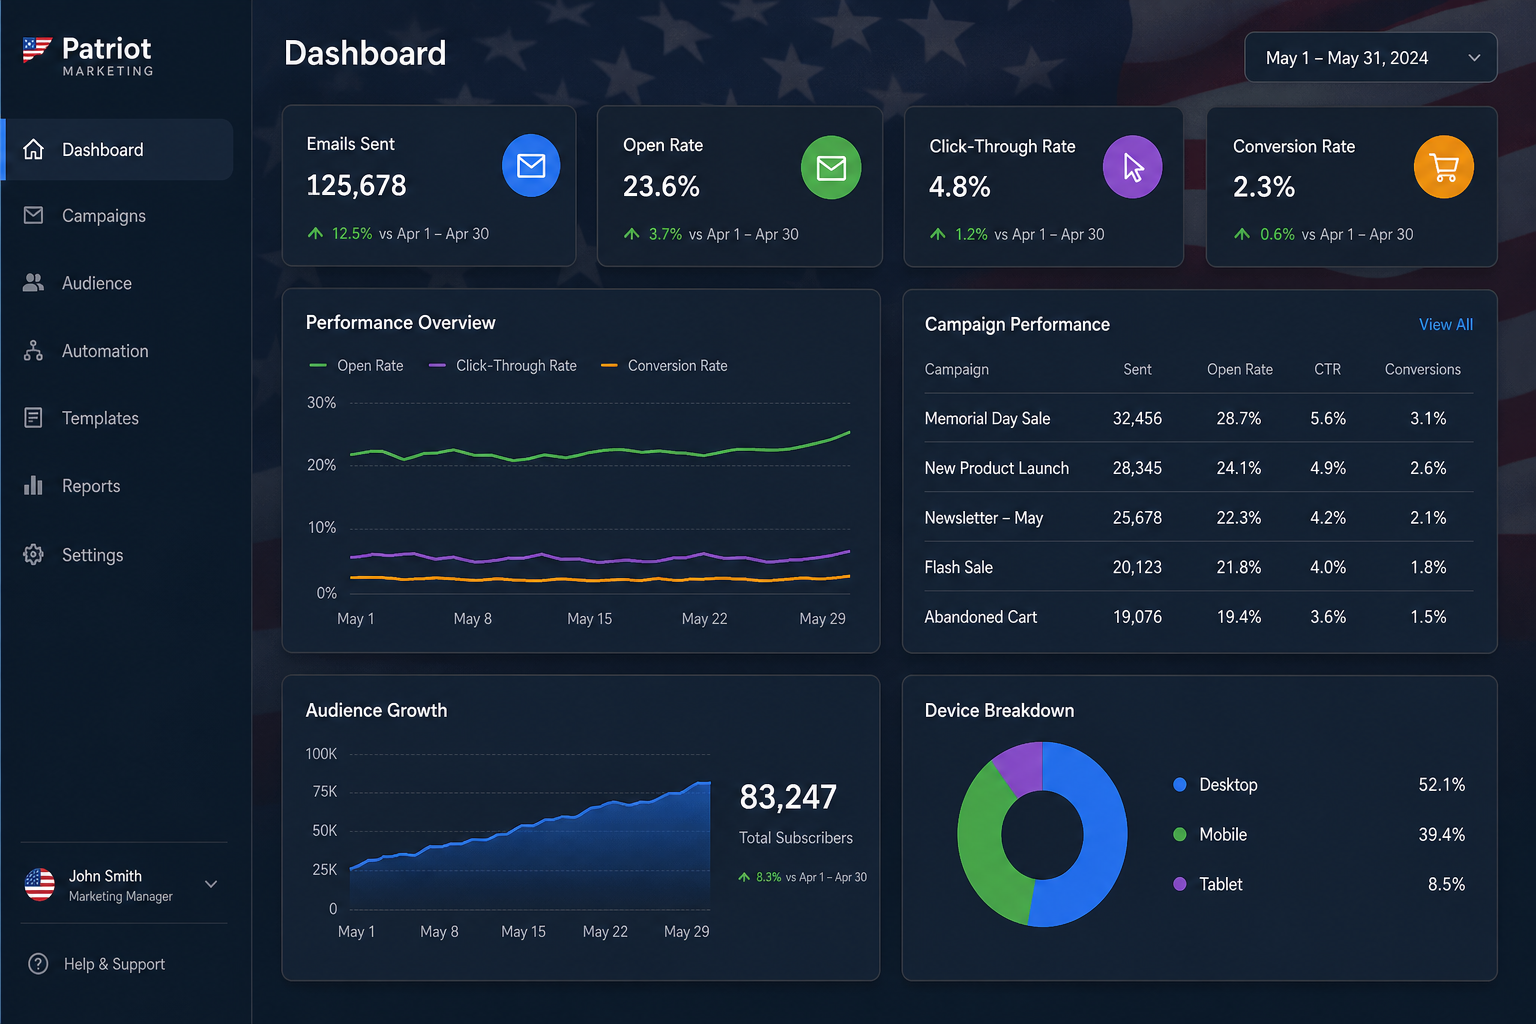The width and height of the screenshot is (1536, 1024).
Task: Click the Campaign column header
Action: (x=956, y=369)
